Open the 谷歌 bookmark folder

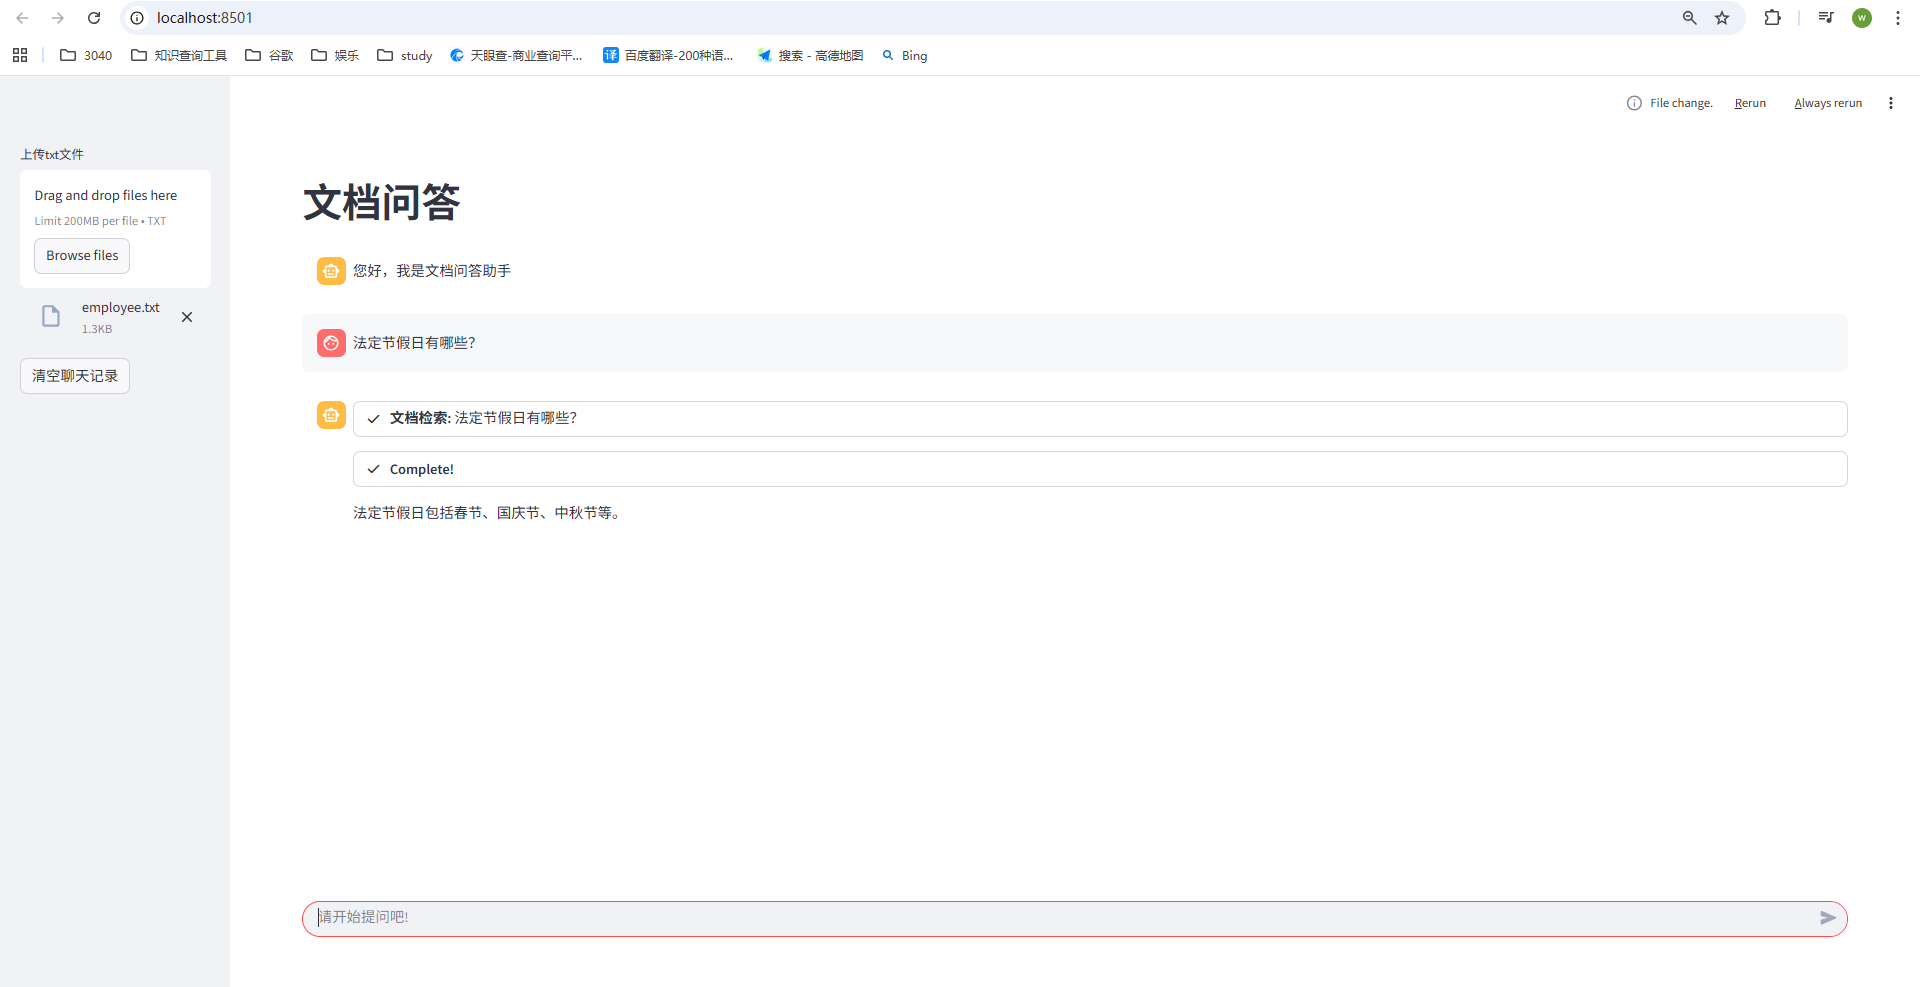point(269,55)
